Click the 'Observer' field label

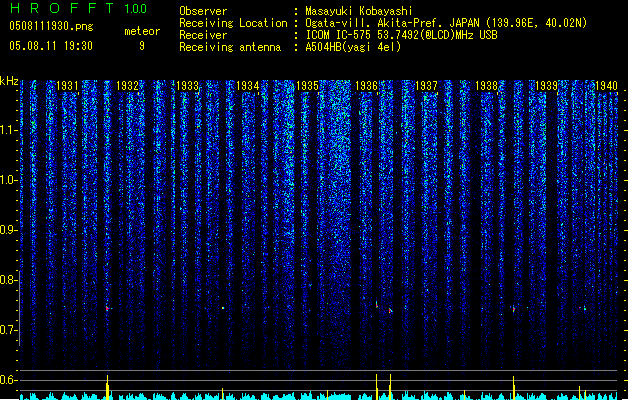(203, 11)
